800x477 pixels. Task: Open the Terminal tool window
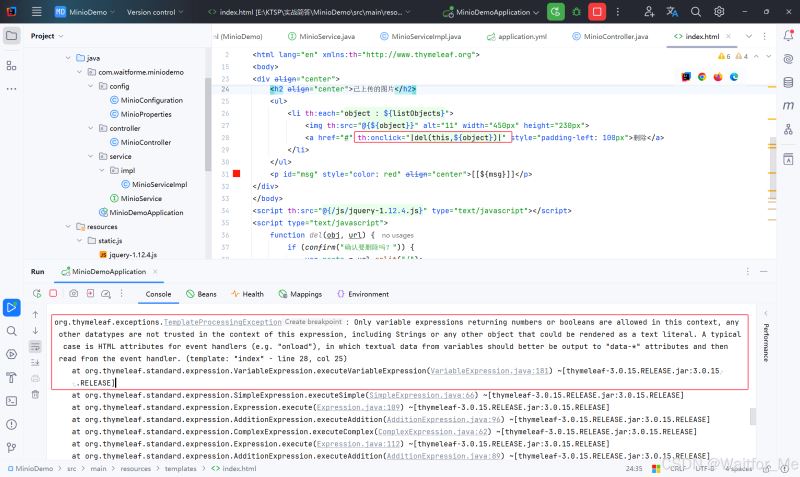[x=11, y=401]
